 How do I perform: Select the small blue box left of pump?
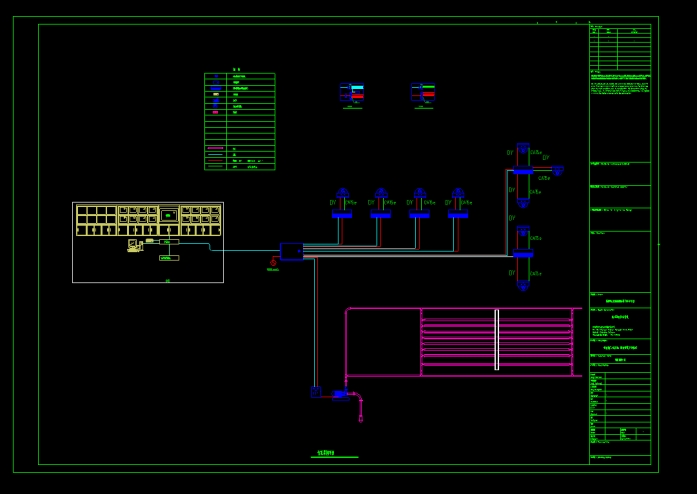point(316,392)
